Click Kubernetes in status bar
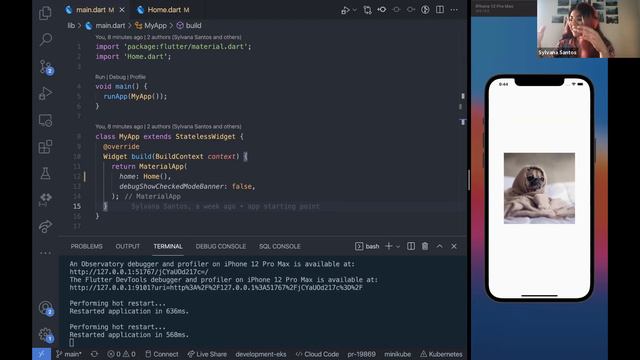The height and width of the screenshot is (360, 640). point(441,354)
